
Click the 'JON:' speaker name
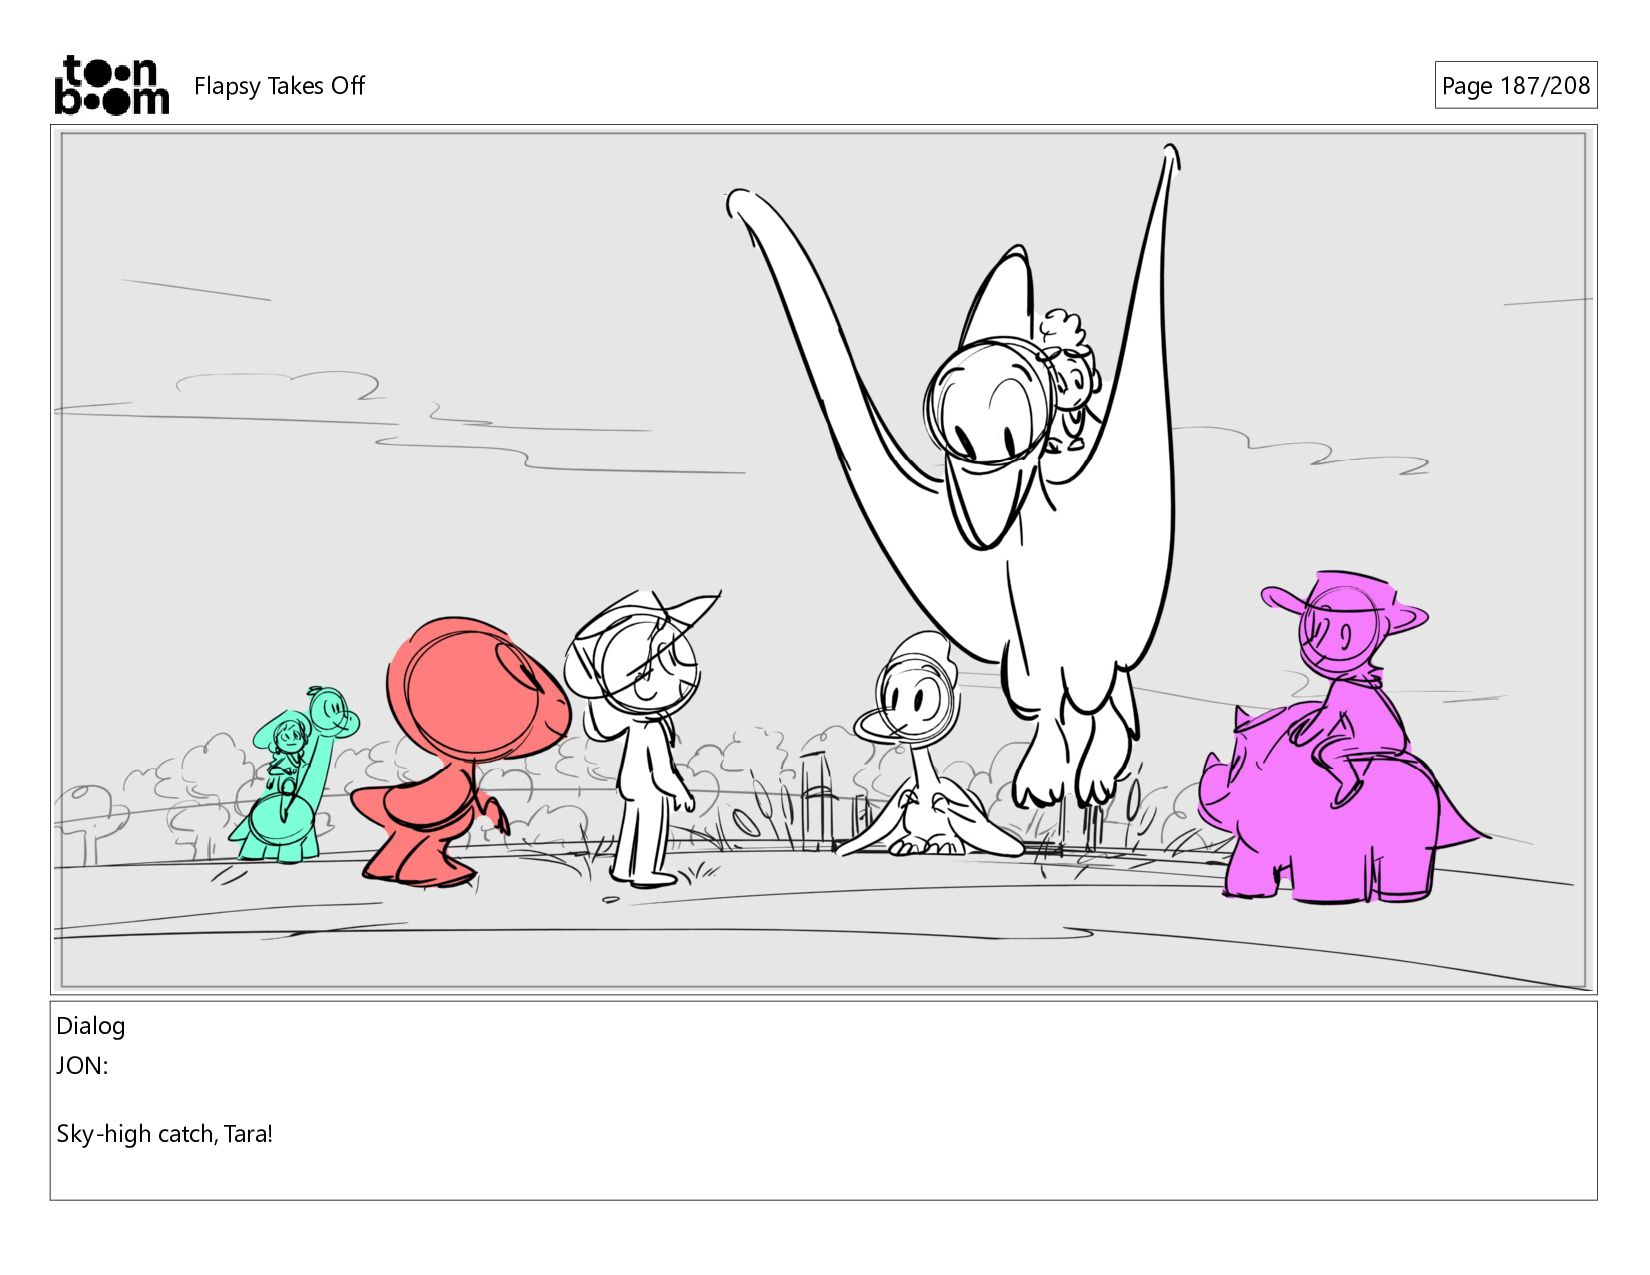point(82,1066)
